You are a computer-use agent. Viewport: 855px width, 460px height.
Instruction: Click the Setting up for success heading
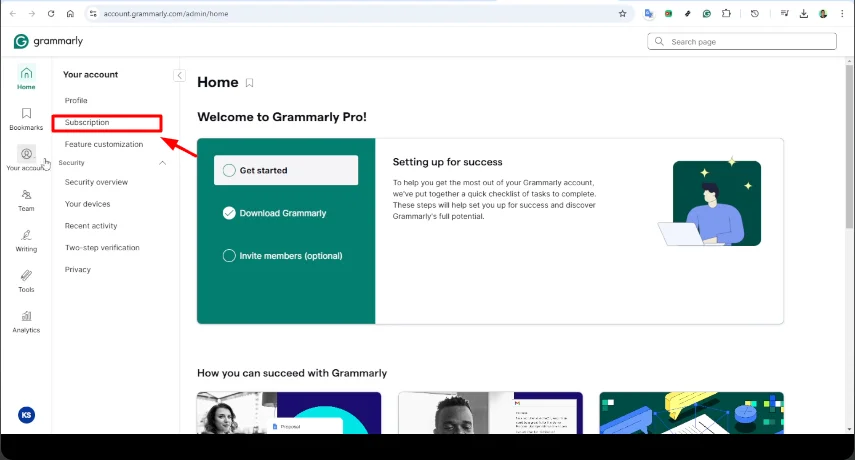pos(447,162)
